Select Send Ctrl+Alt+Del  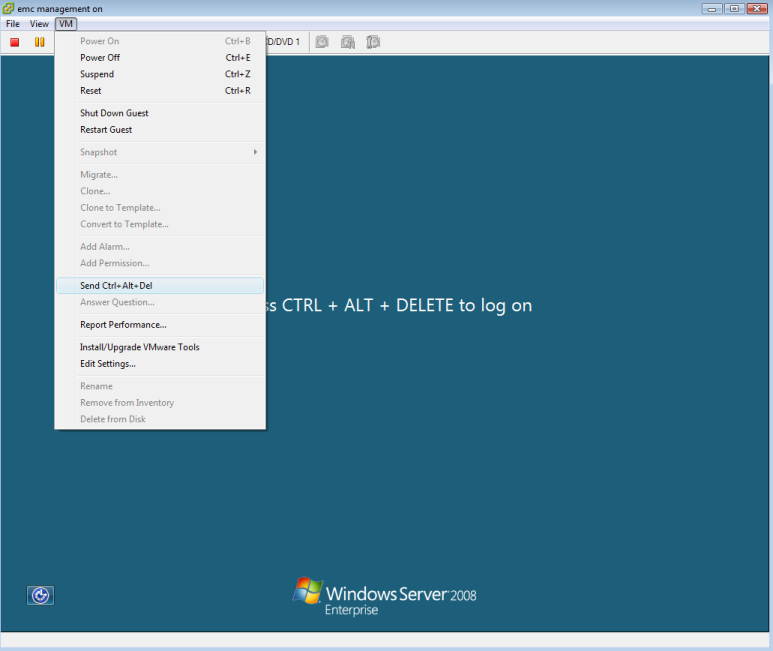116,286
